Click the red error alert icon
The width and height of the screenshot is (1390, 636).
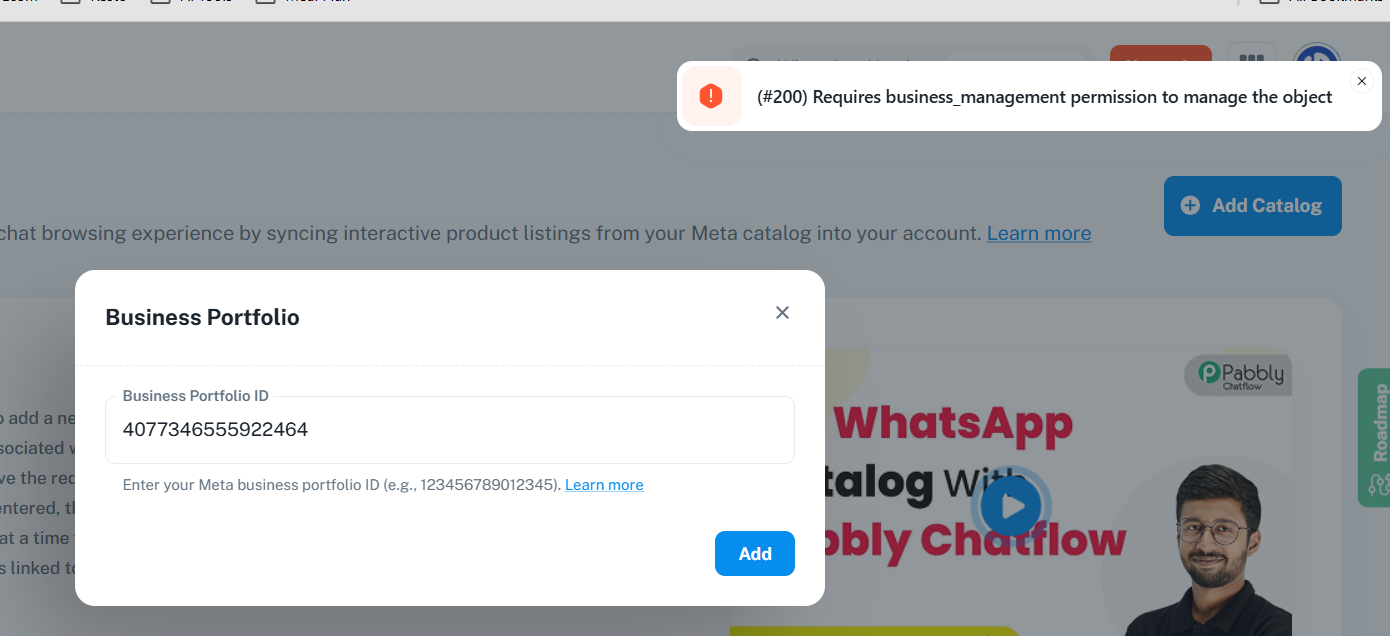point(711,96)
